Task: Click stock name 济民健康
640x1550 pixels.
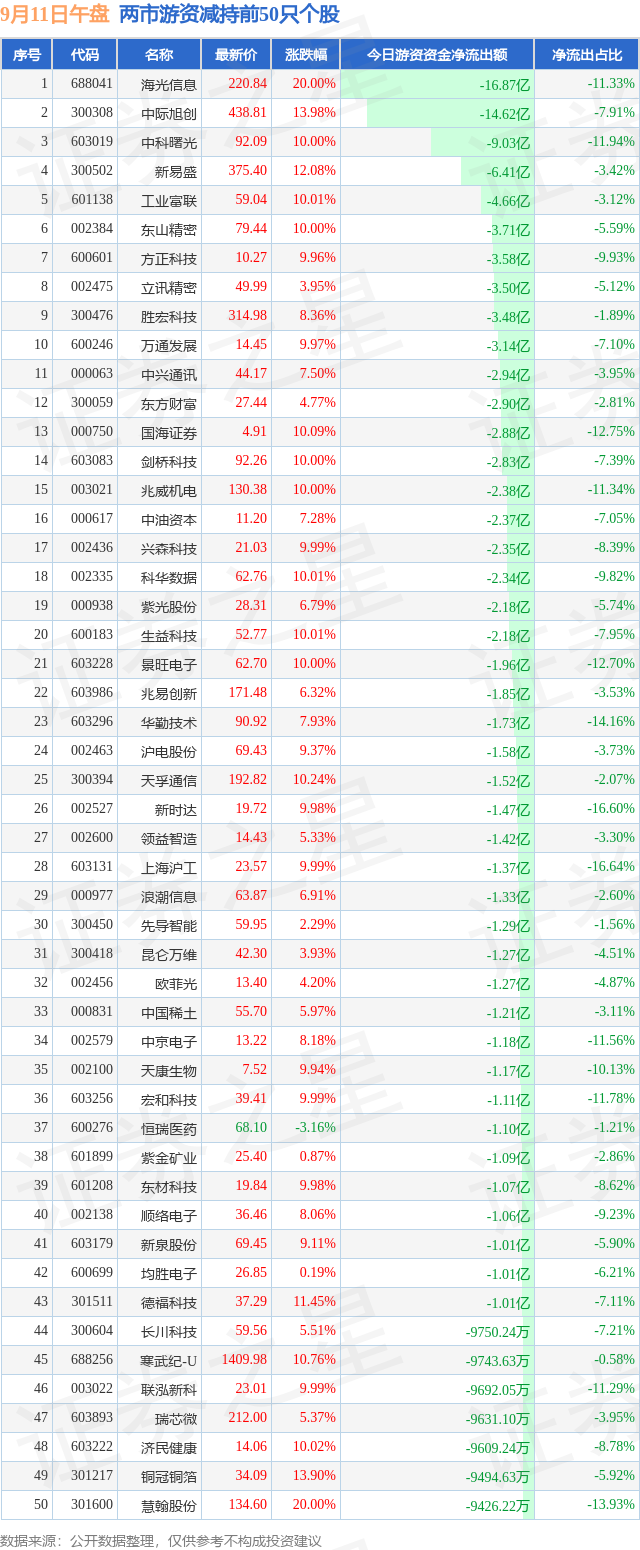Action: (170, 1448)
